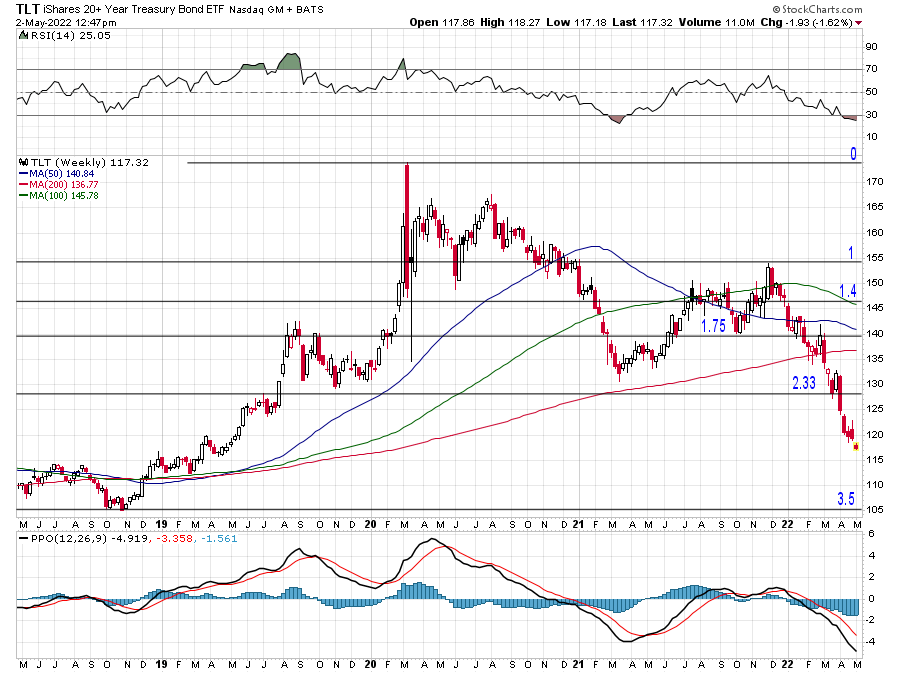Click the blue 1.75 level annotation

pyautogui.click(x=713, y=326)
